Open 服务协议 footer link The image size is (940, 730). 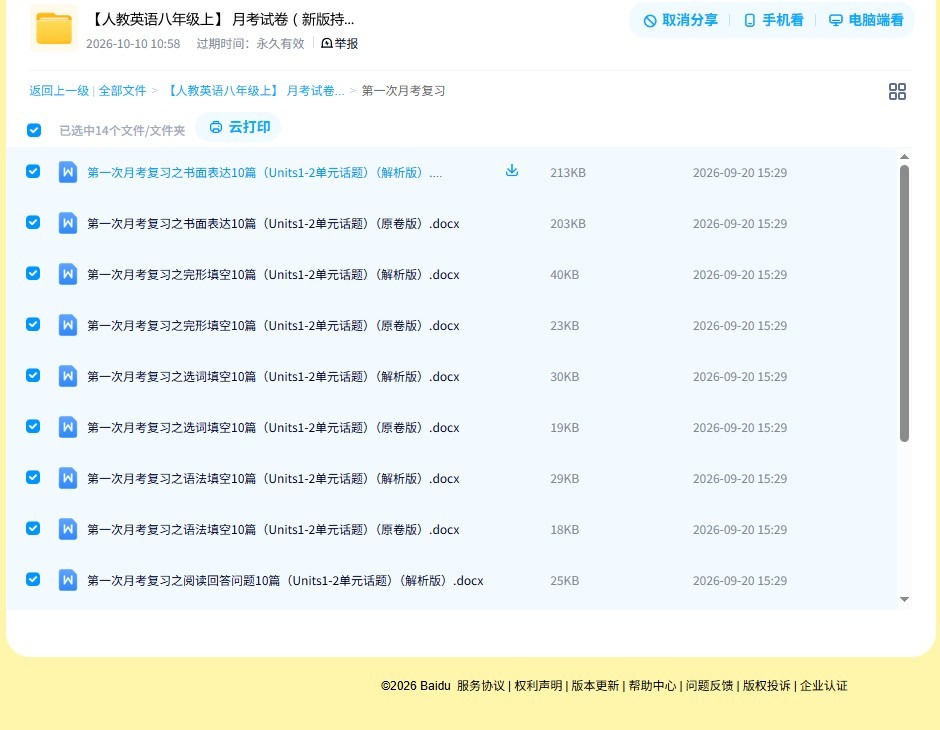coord(481,686)
